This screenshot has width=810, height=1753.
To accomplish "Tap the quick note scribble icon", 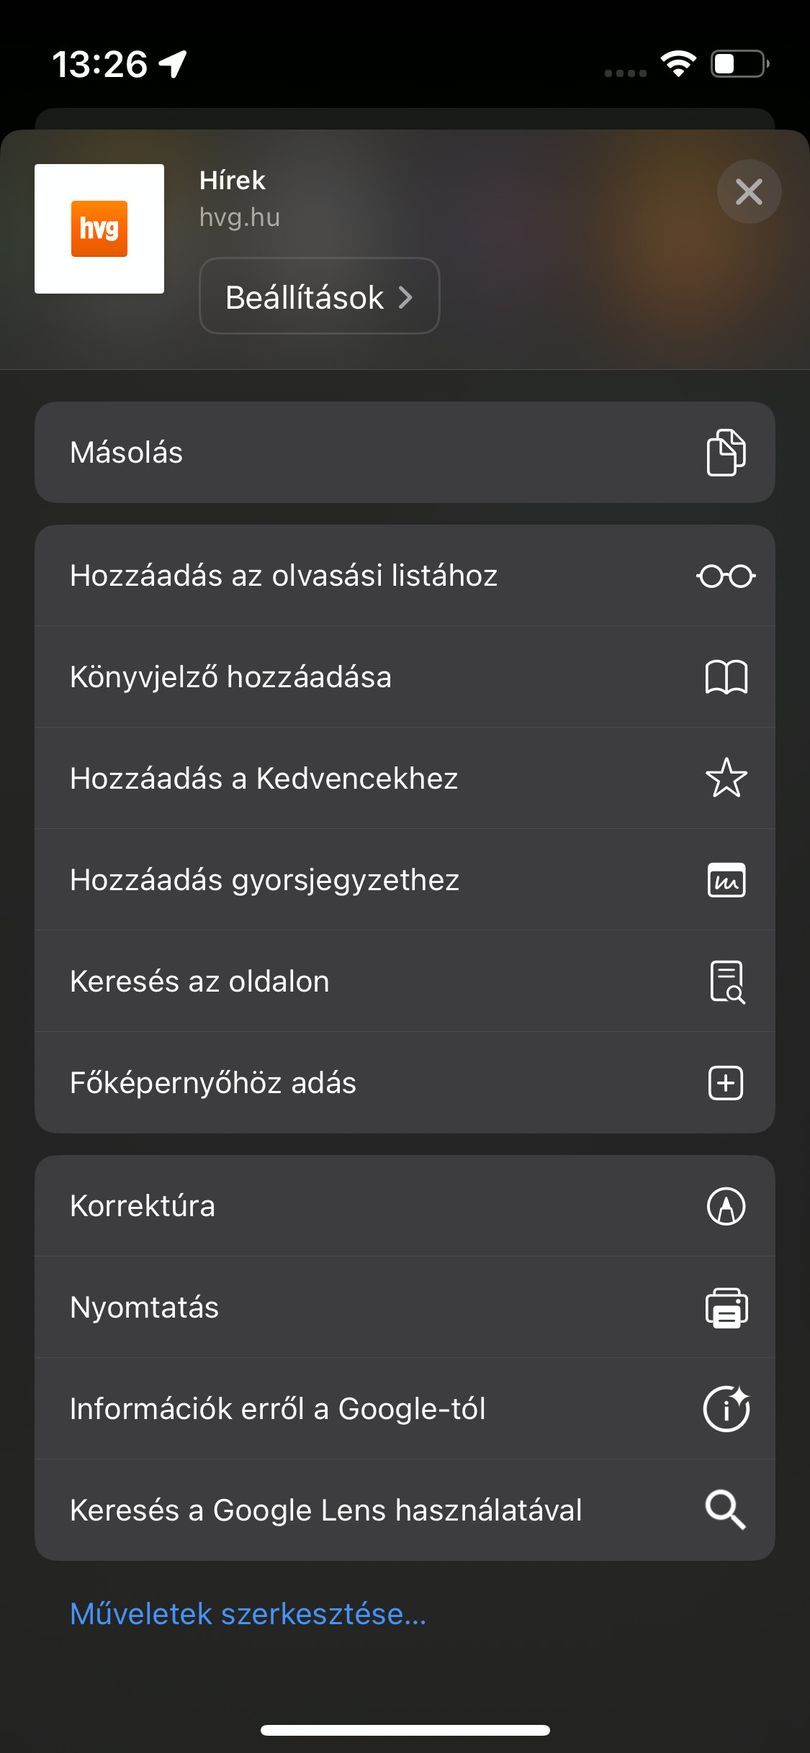I will [x=726, y=880].
